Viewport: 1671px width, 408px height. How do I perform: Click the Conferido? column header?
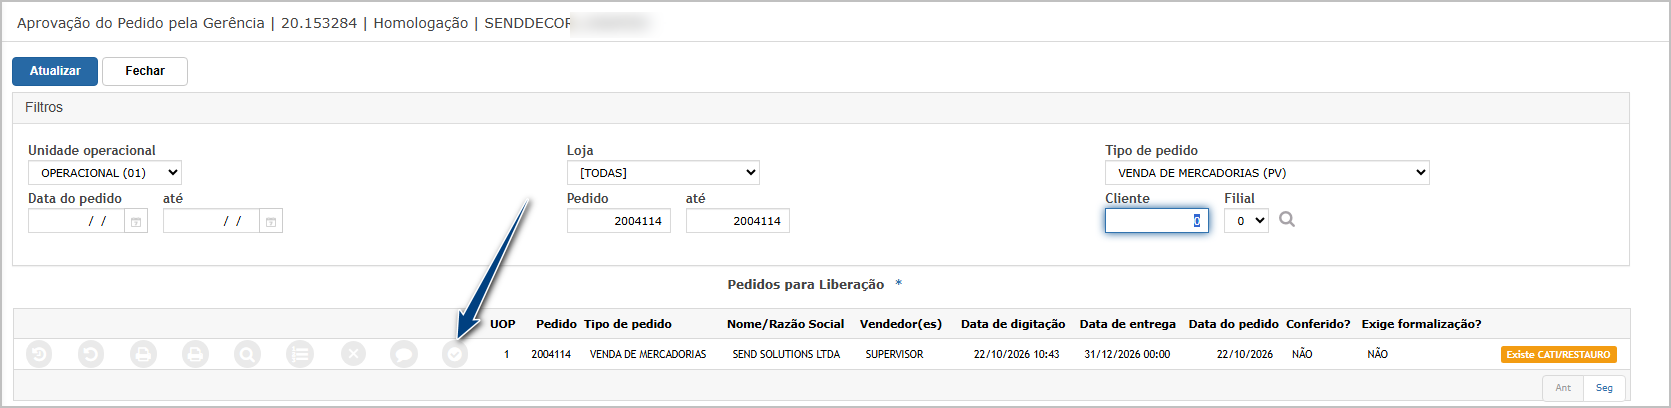(x=1318, y=324)
